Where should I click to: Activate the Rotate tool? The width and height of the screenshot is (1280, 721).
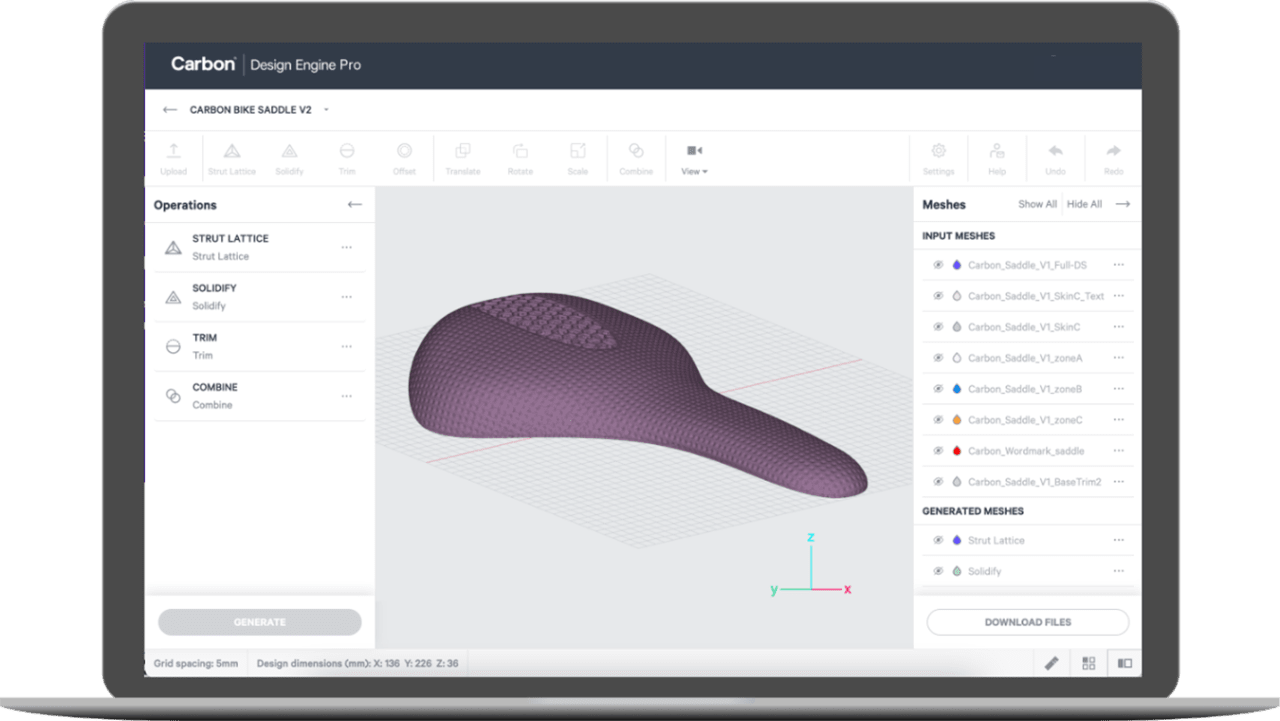tap(520, 158)
